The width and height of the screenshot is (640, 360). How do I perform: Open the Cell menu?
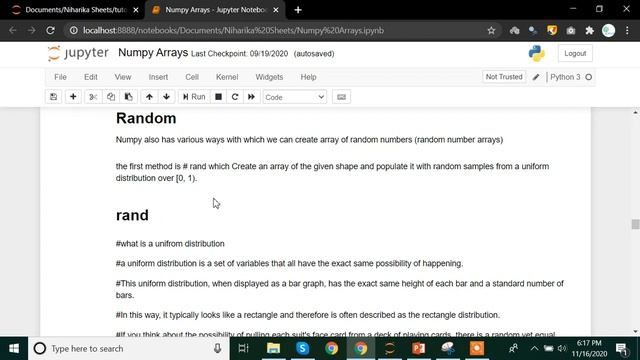tap(192, 77)
